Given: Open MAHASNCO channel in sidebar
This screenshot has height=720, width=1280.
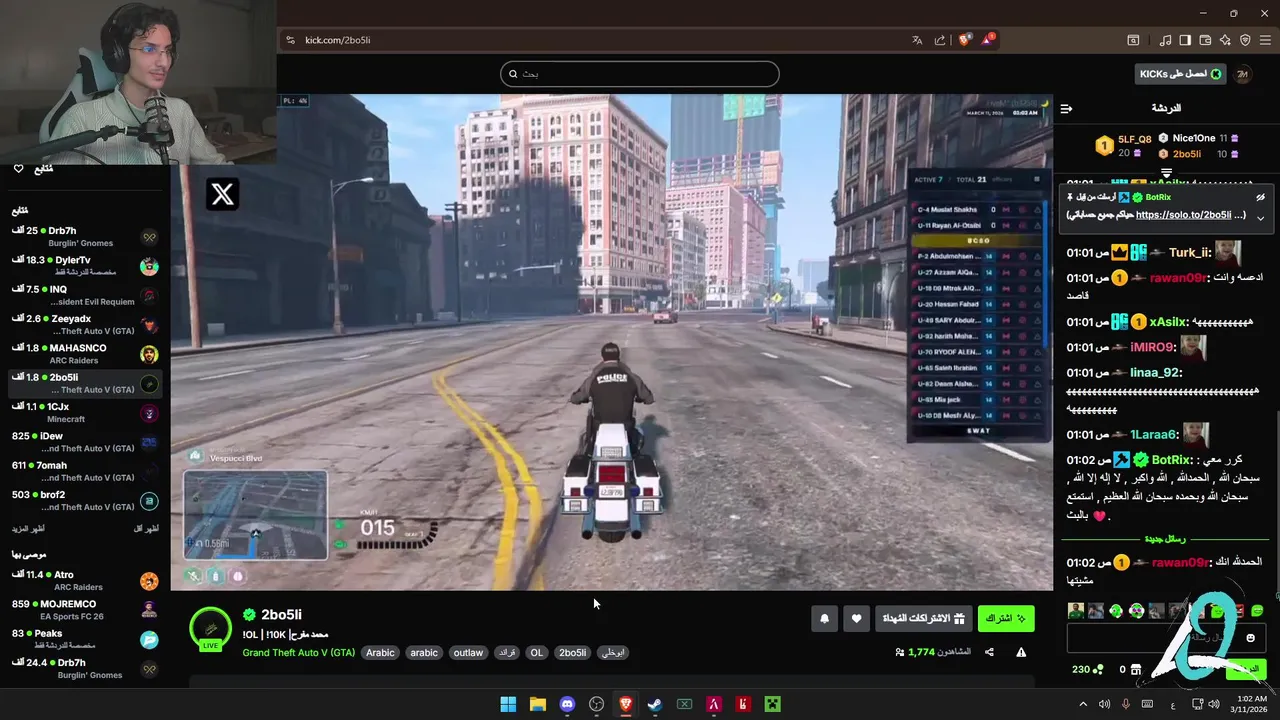Looking at the screenshot, I should click(85, 354).
